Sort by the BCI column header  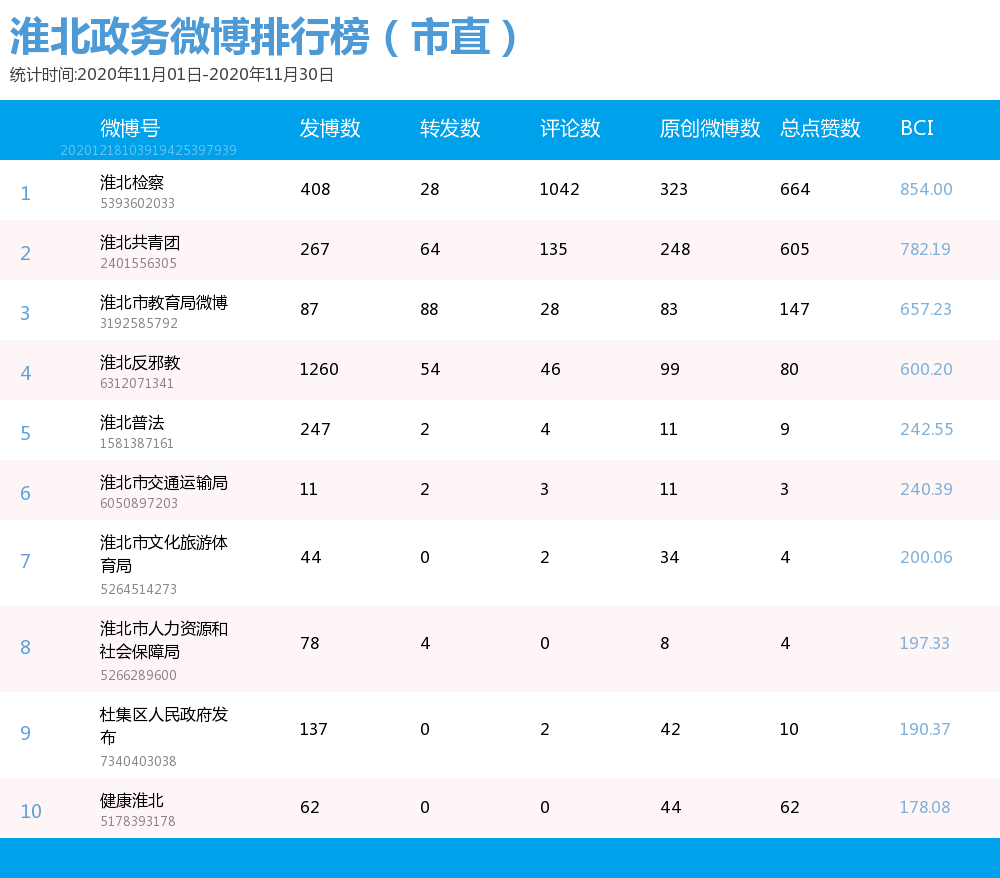coord(916,129)
